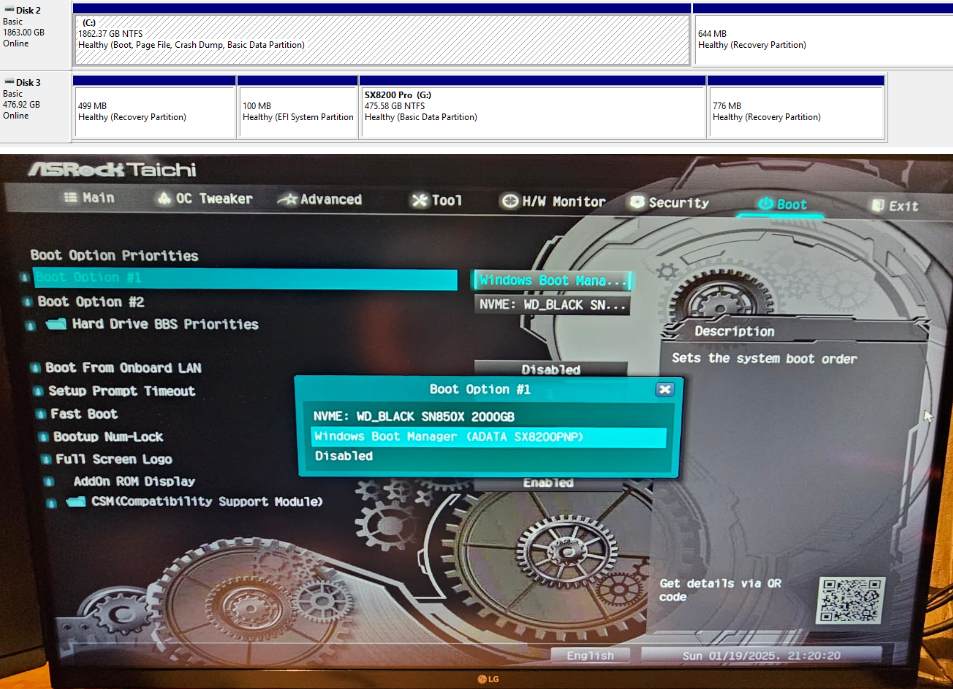Click the QR code for details
953x689 pixels.
point(850,600)
